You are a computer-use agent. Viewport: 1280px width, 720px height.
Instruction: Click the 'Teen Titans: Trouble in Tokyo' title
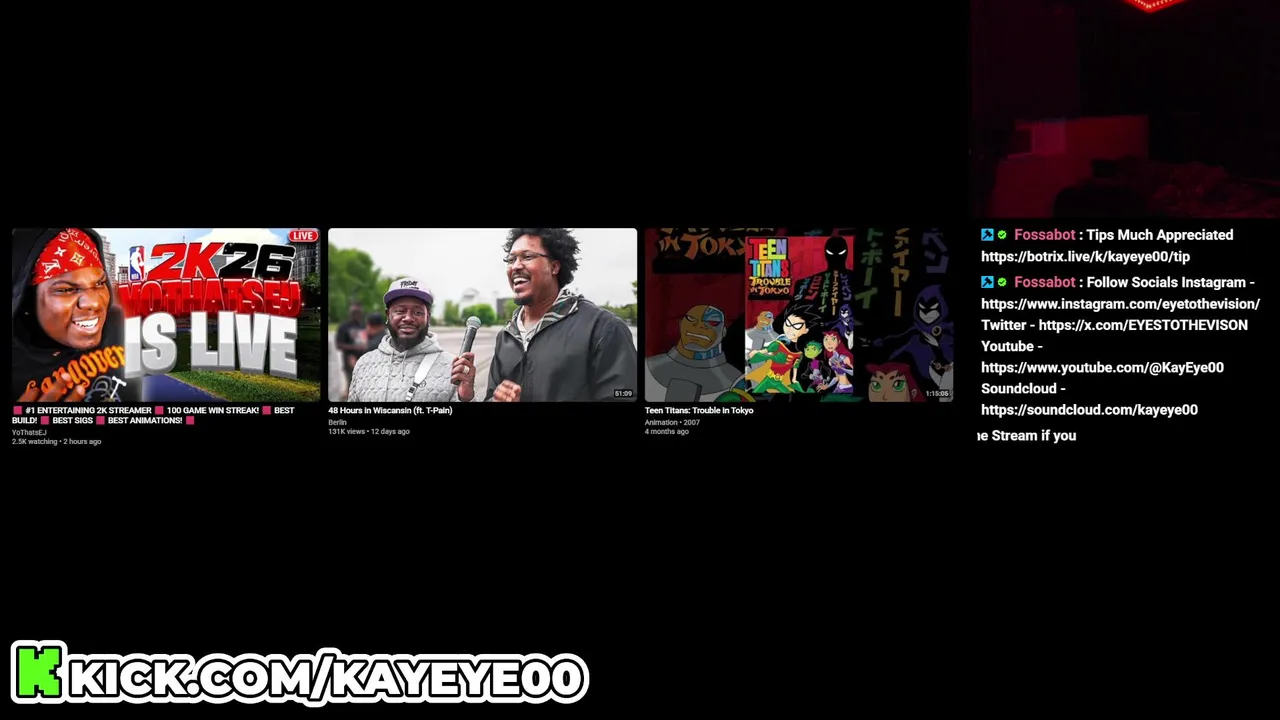pyautogui.click(x=699, y=410)
